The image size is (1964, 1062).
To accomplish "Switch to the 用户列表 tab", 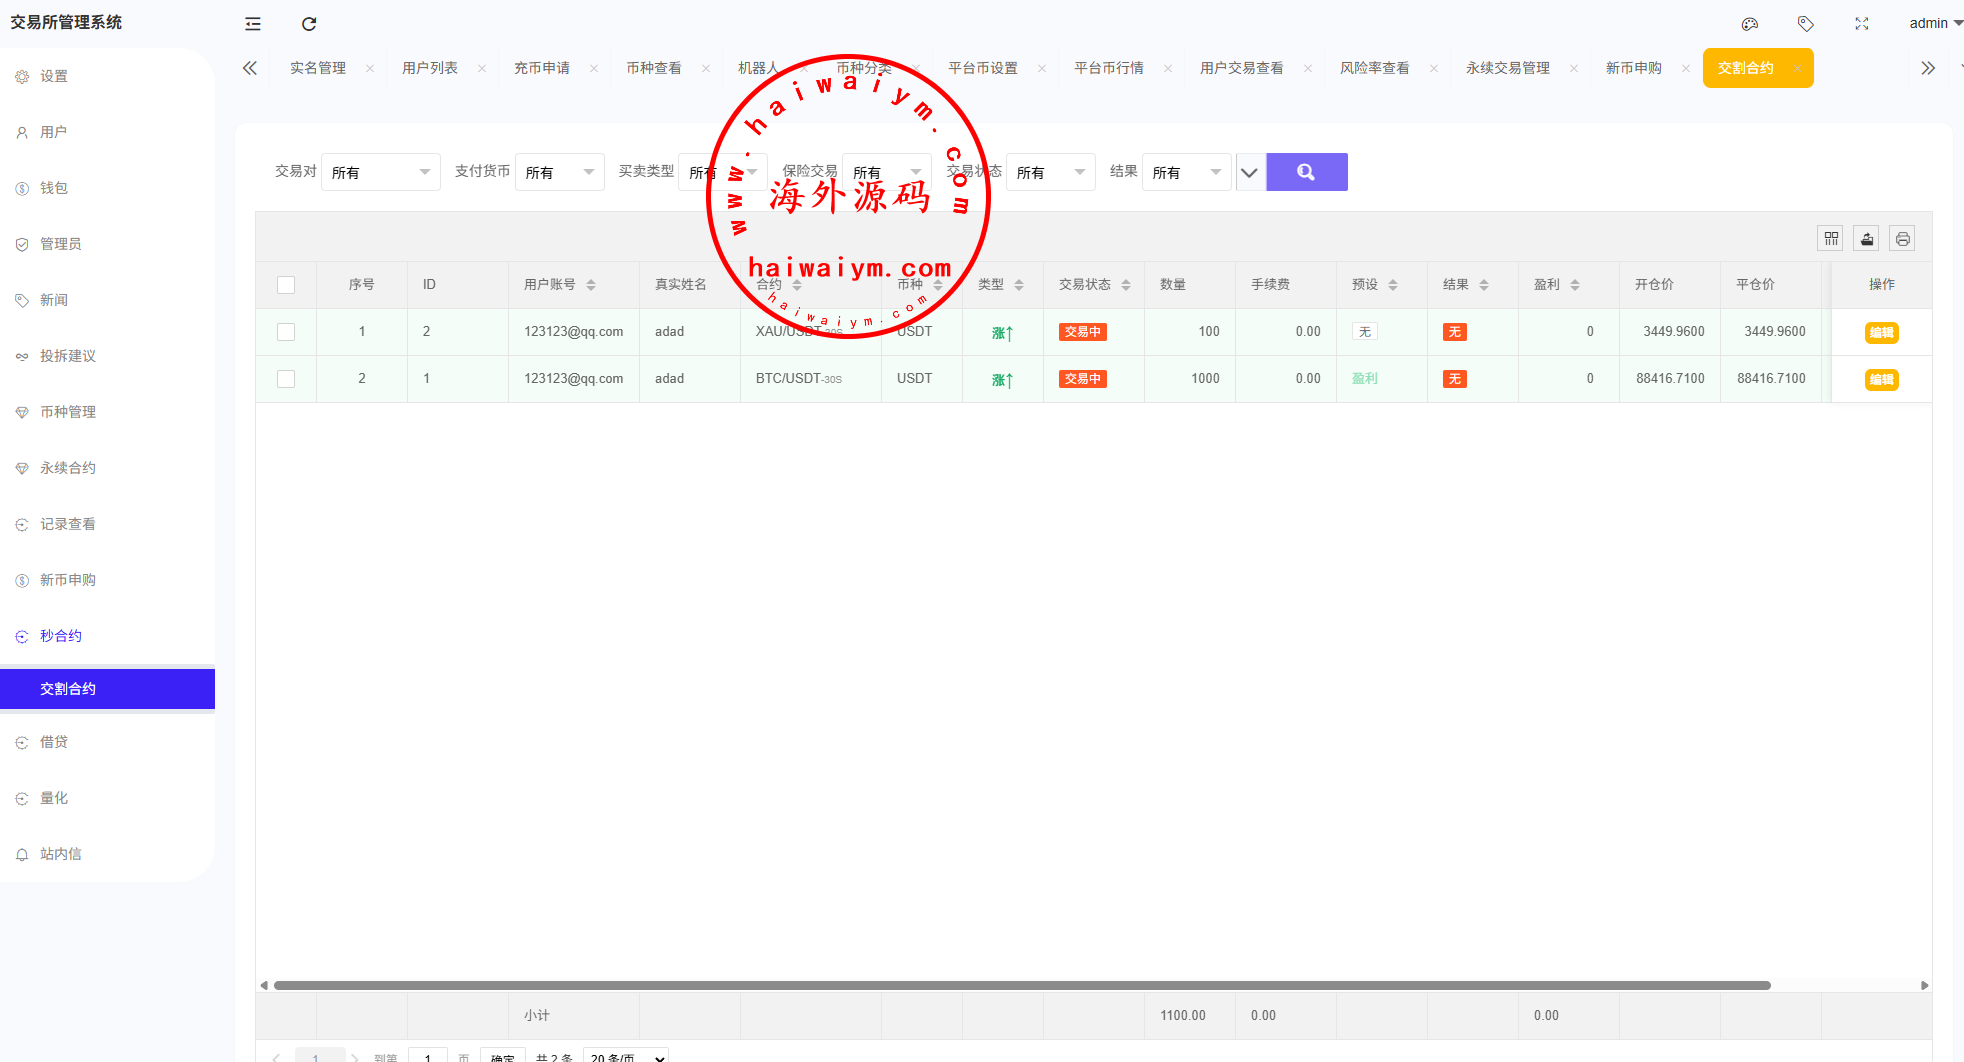I will pyautogui.click(x=430, y=68).
